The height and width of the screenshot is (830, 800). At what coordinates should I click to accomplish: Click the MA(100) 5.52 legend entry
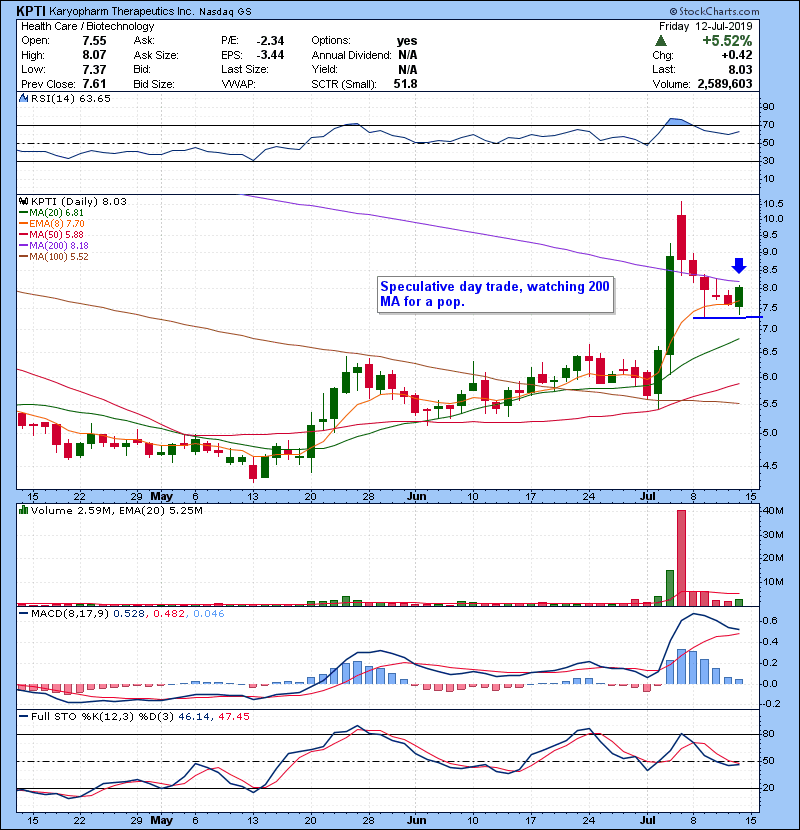tap(54, 257)
